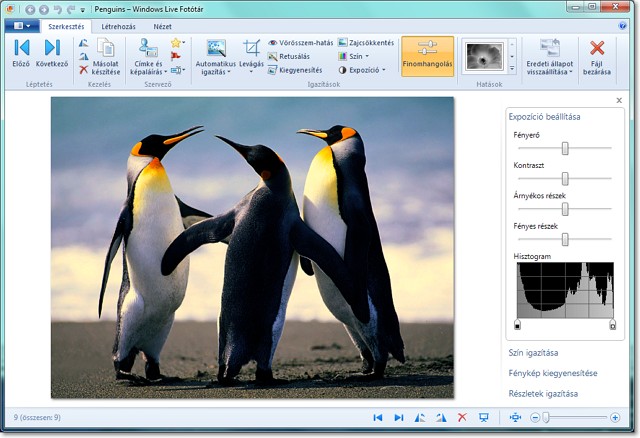The image size is (640, 438).
Task: Open the blue help icon
Action: (x=622, y=26)
